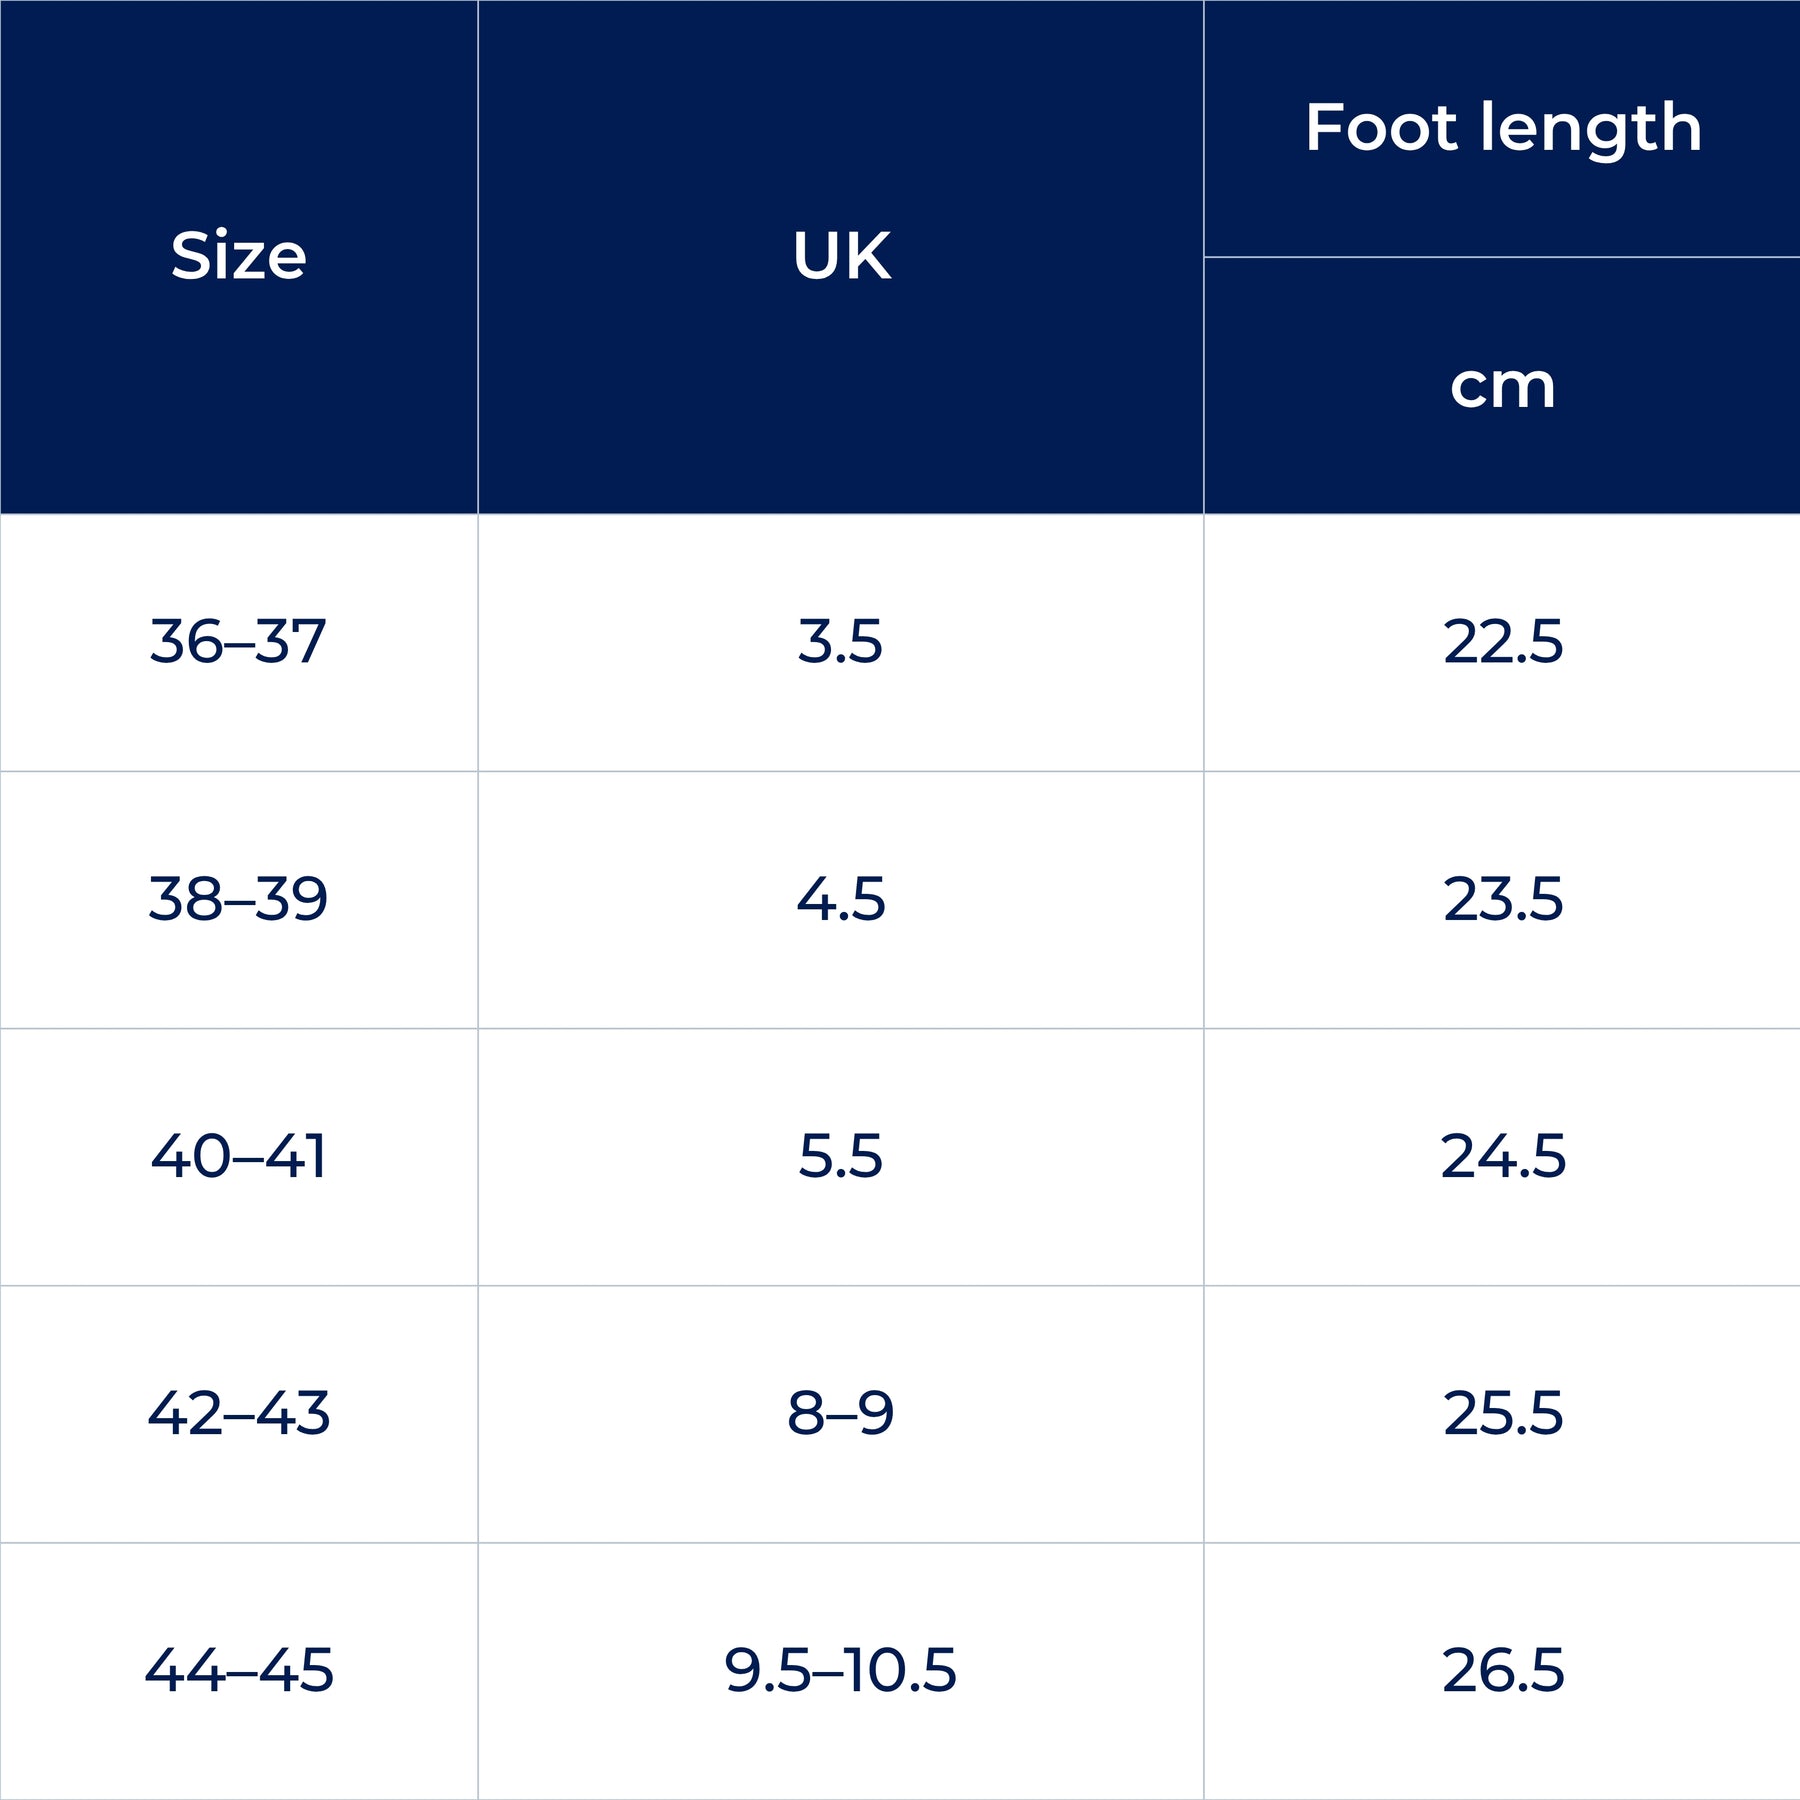This screenshot has height=1800, width=1800.
Task: Click the UK 3.5 value
Action: click(x=840, y=641)
